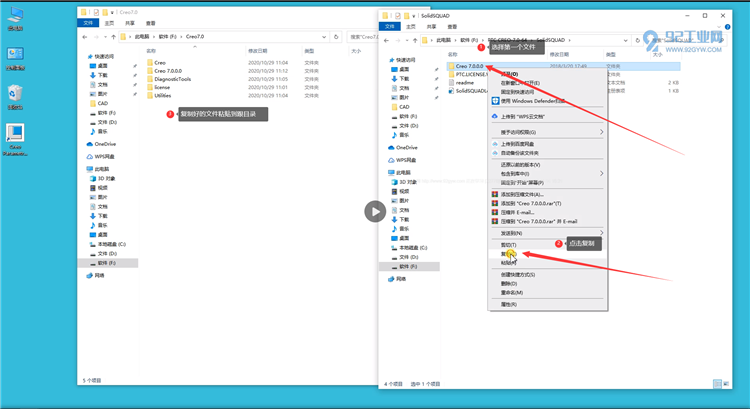Open 主页 tab in Creo7.0 window ribbon
This screenshot has height=409, width=750.
click(110, 23)
